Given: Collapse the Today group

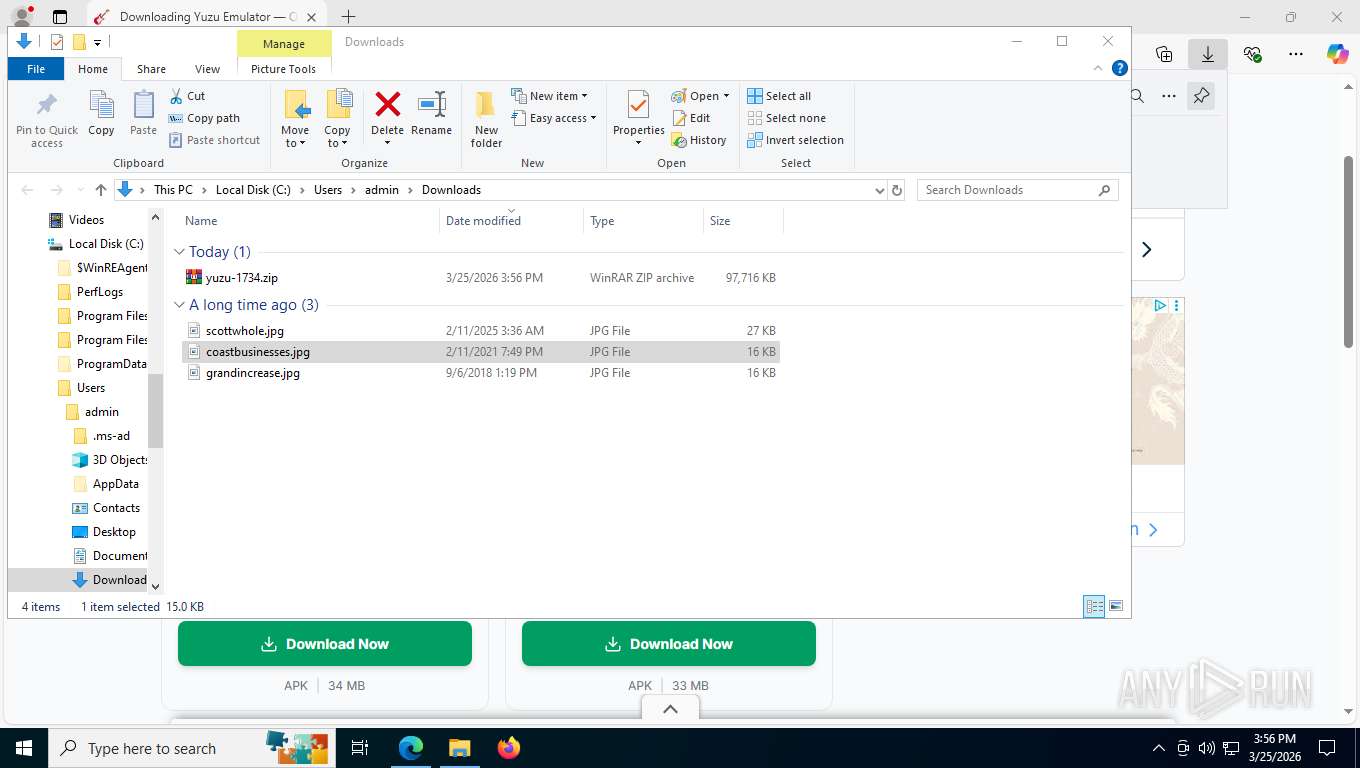Looking at the screenshot, I should coord(180,252).
